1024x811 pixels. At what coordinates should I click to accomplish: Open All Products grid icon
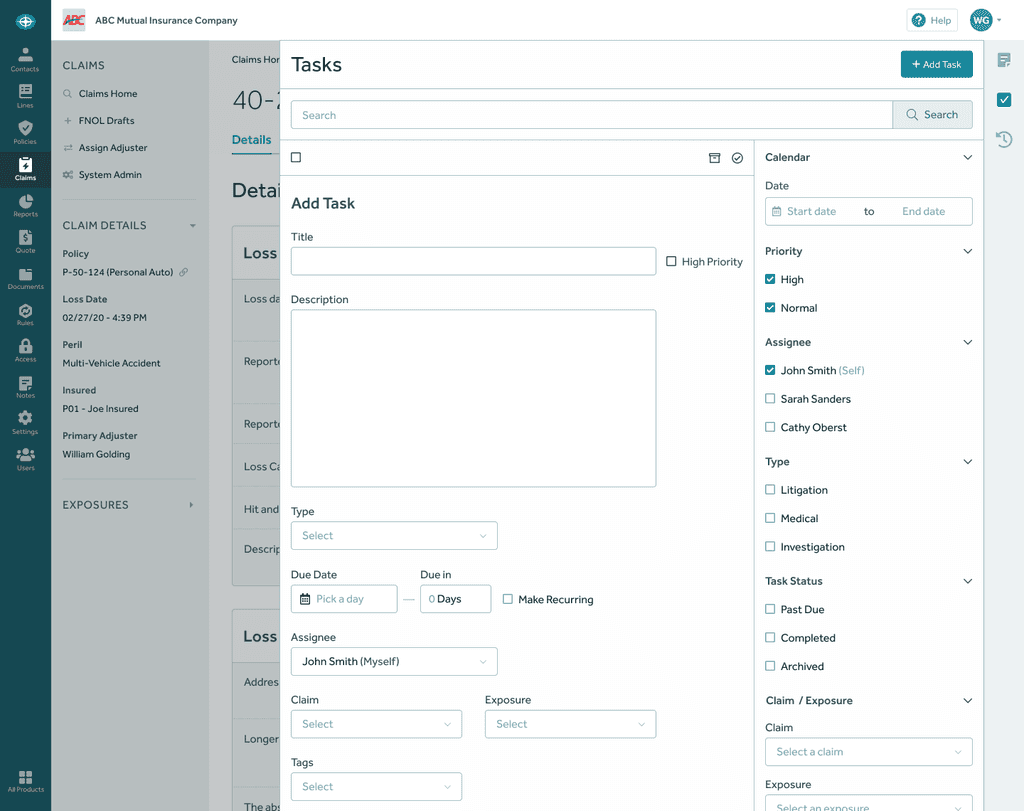(25, 781)
